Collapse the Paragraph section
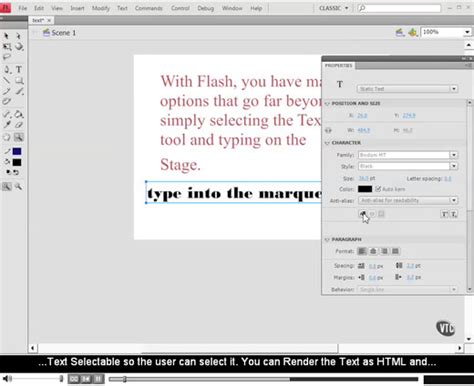The height and width of the screenshot is (386, 474). (x=327, y=240)
